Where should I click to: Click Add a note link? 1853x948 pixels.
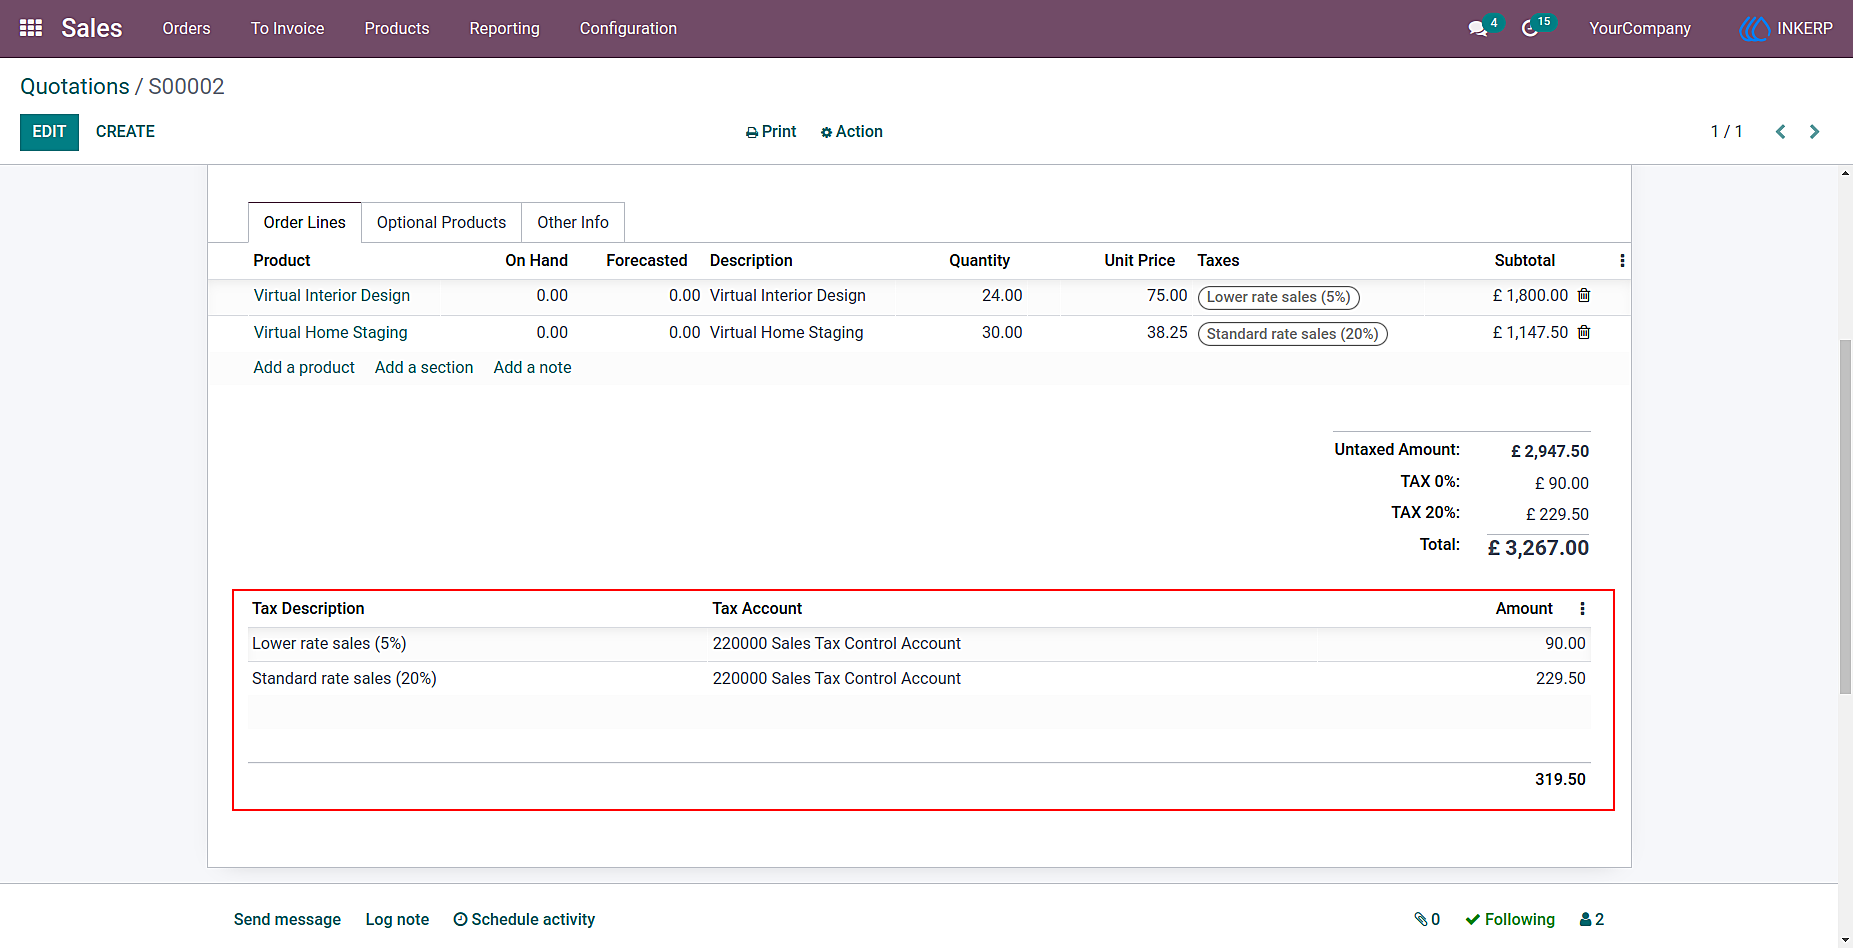533,368
